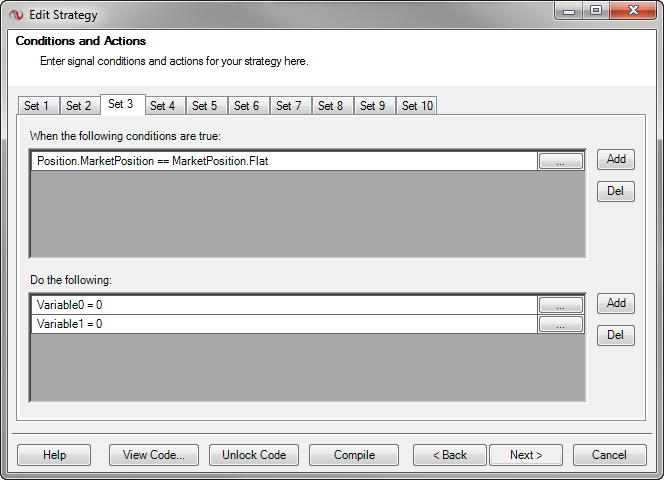Click the NinjaTrader icon in the title bar

point(16,15)
